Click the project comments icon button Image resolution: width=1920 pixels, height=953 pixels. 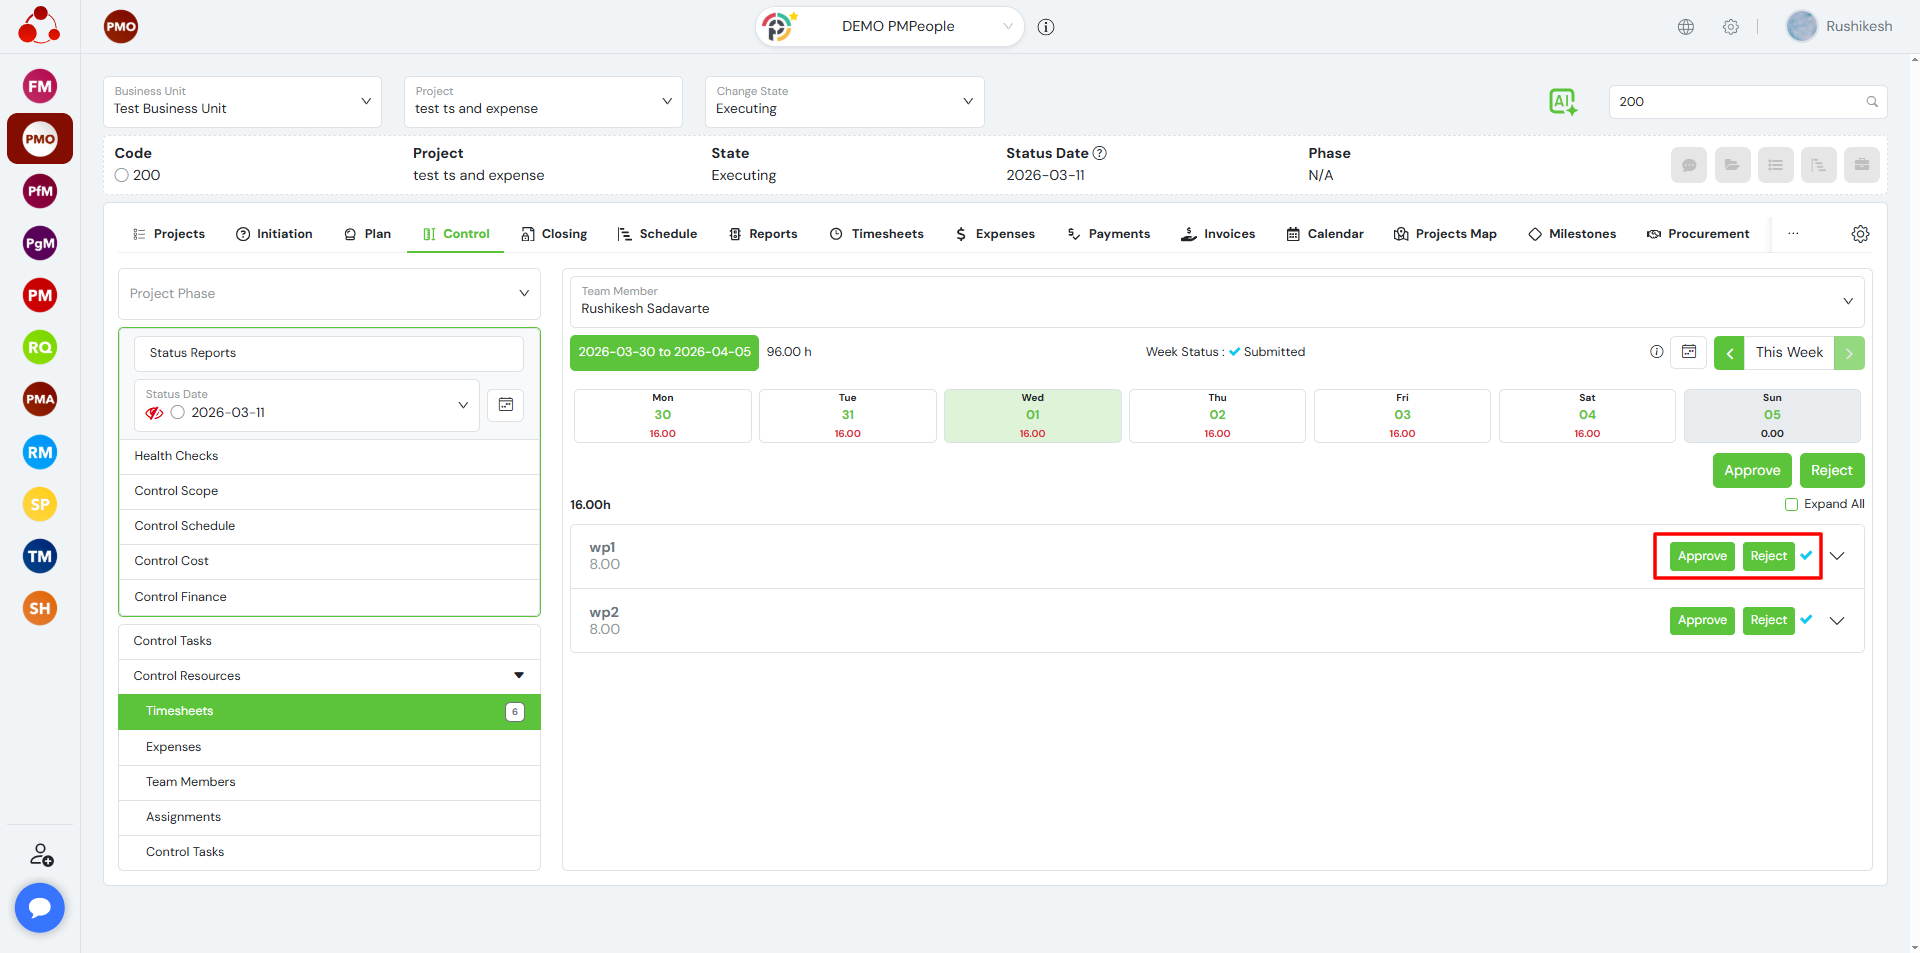pos(1688,165)
